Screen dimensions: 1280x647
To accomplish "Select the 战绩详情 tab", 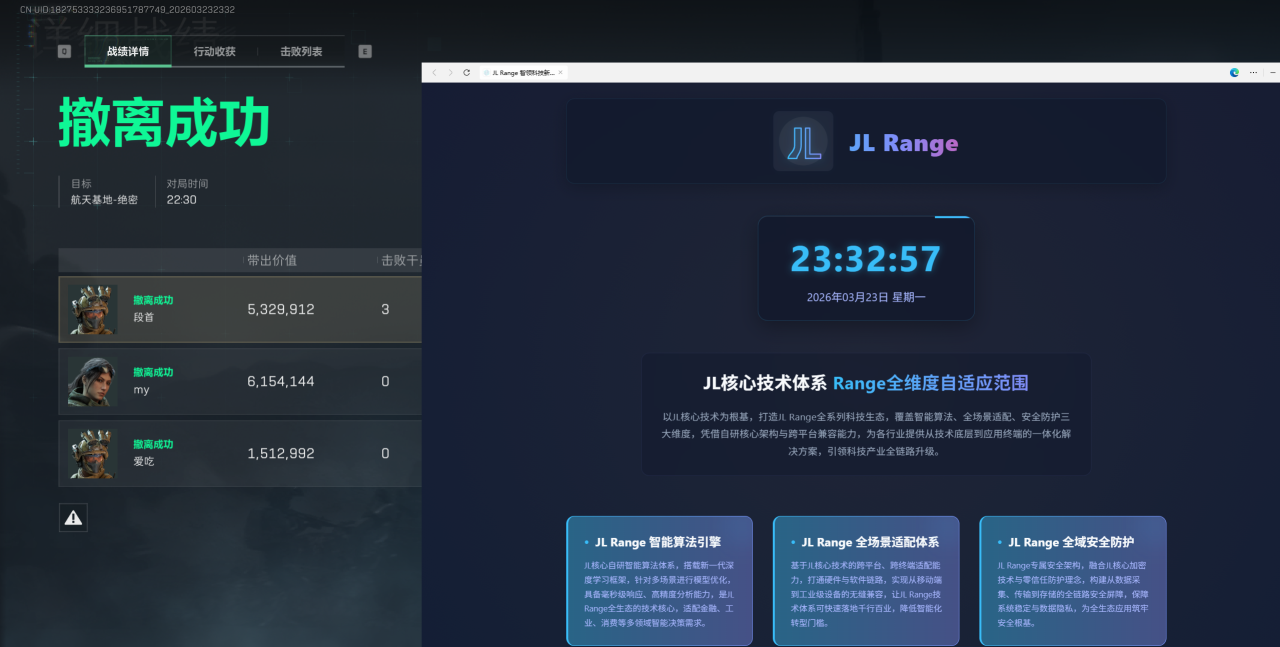I will (x=128, y=52).
